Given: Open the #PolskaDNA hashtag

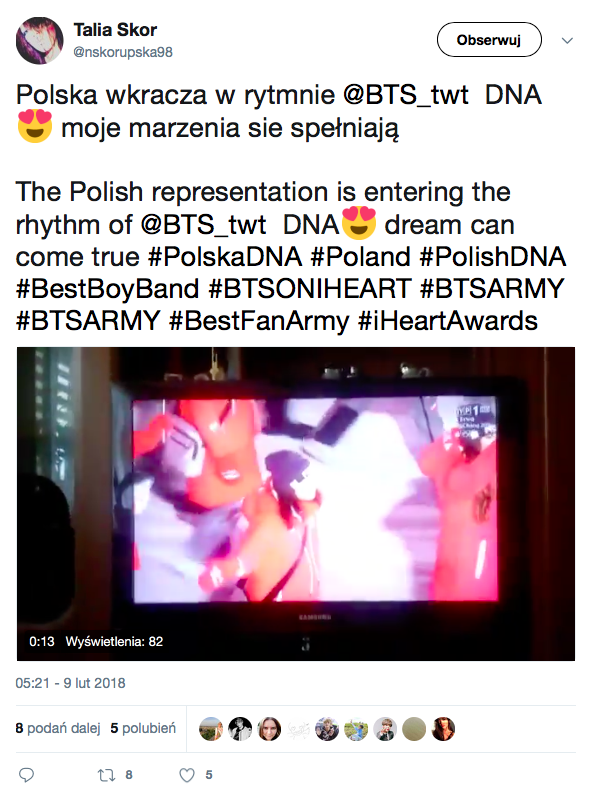Looking at the screenshot, I should (x=225, y=257).
